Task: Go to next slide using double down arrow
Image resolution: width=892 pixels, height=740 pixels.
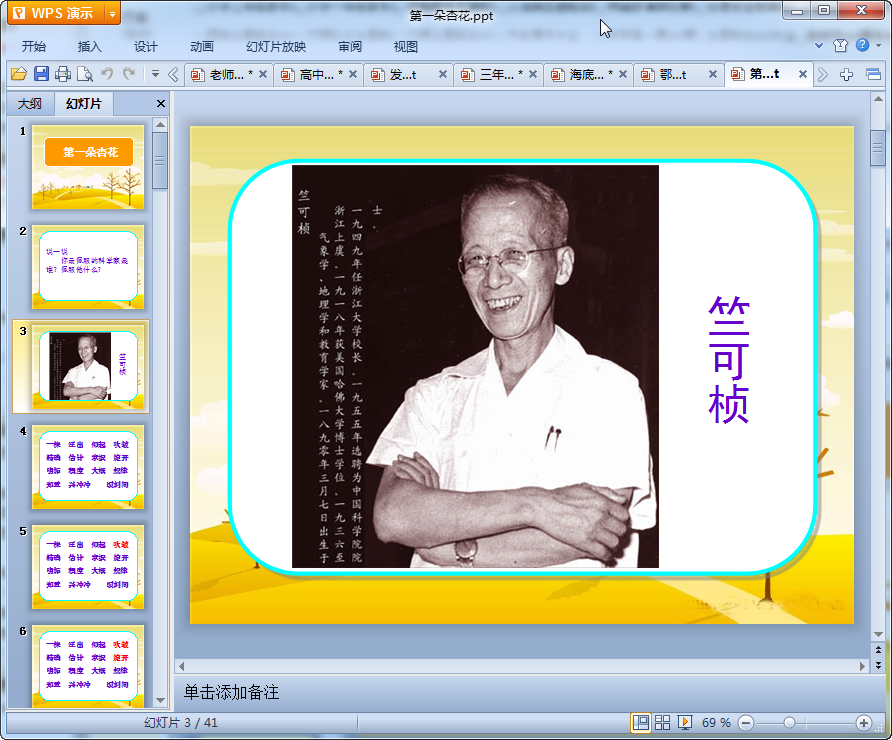Action: click(879, 664)
